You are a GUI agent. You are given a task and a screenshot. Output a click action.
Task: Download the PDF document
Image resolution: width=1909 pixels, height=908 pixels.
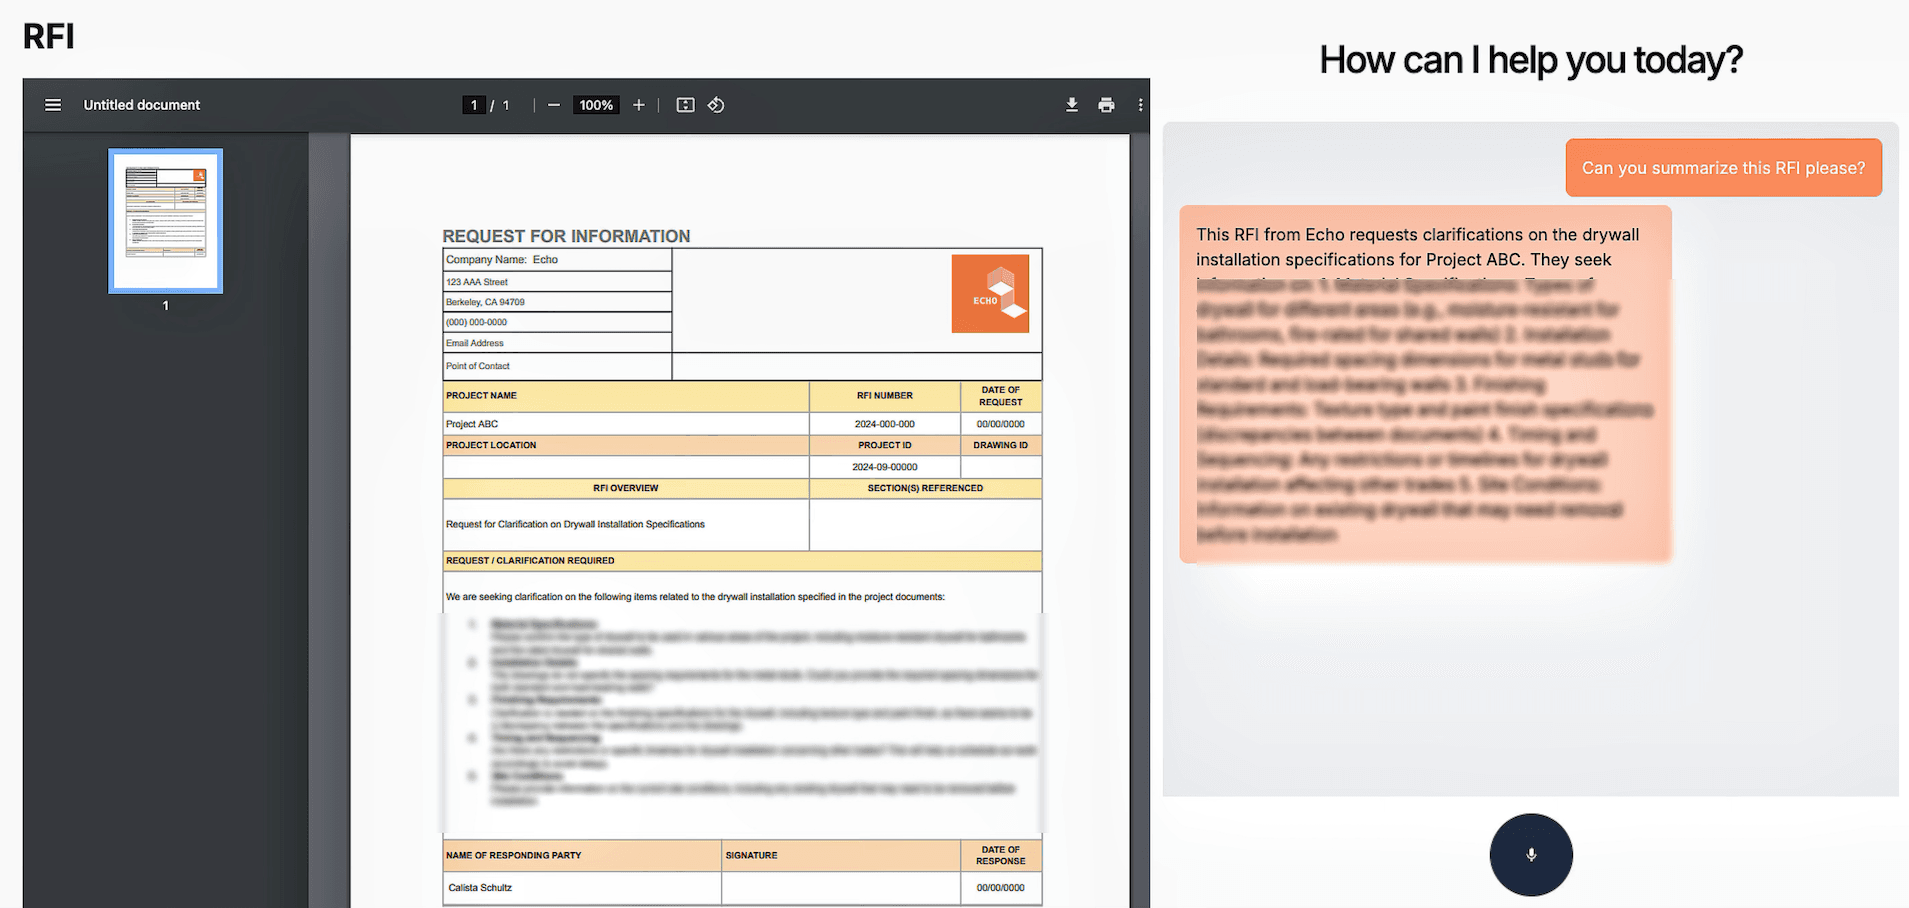point(1072,105)
